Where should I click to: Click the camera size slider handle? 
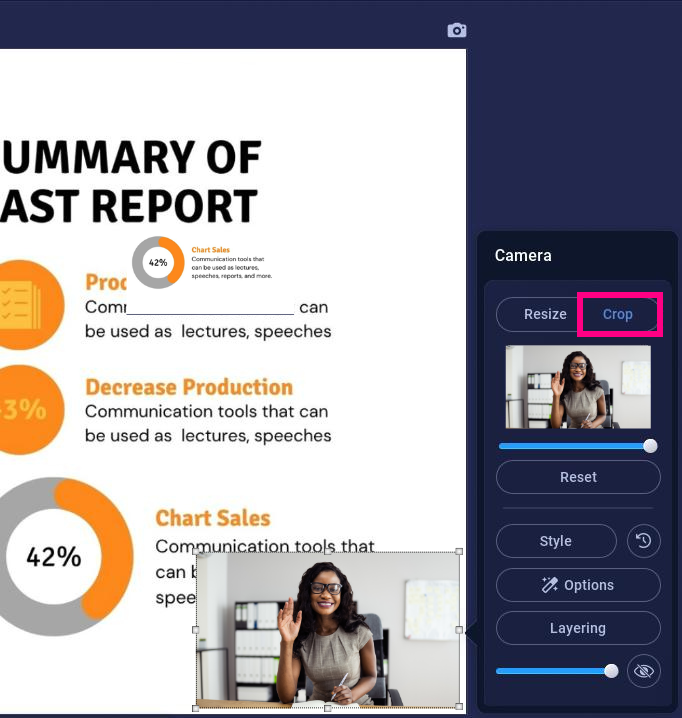click(650, 446)
